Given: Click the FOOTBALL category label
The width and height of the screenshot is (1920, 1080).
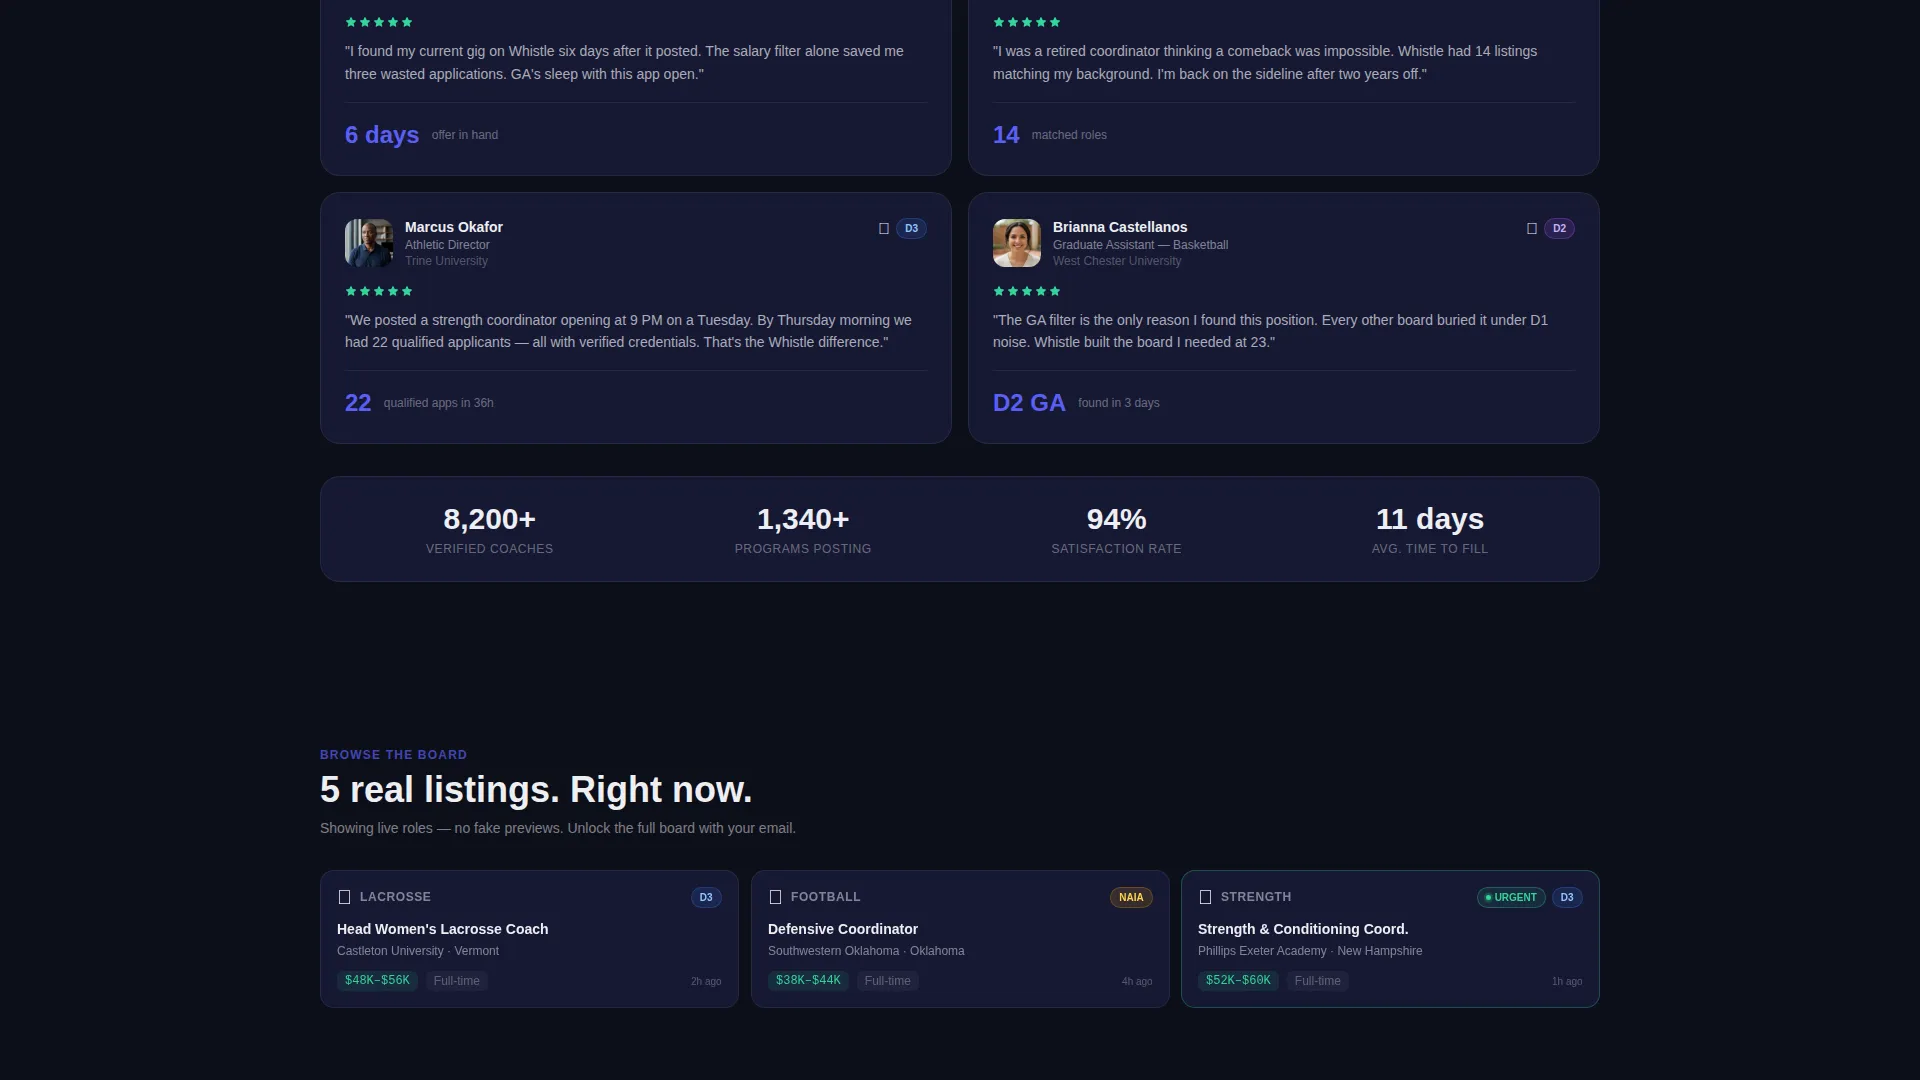Looking at the screenshot, I should [825, 897].
